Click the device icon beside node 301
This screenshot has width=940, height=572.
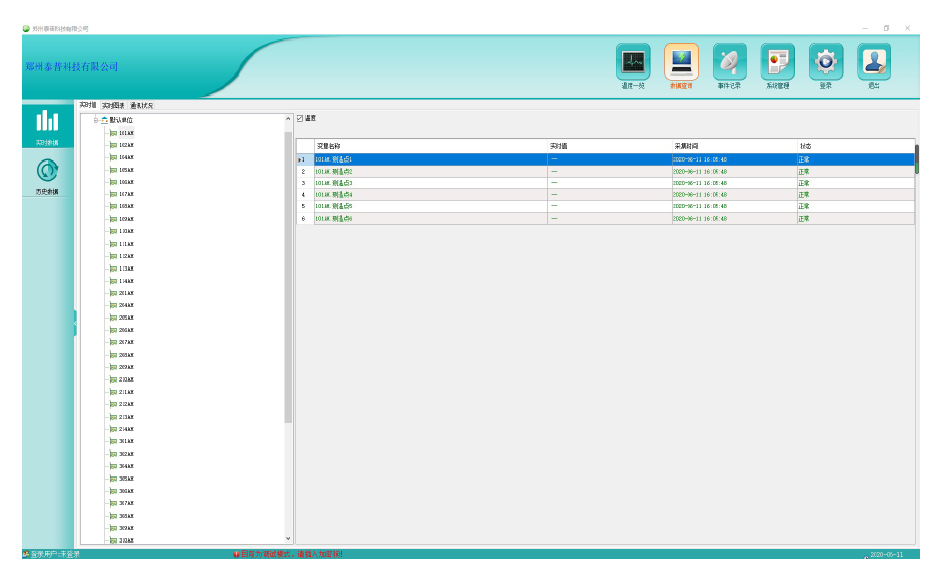tap(113, 441)
